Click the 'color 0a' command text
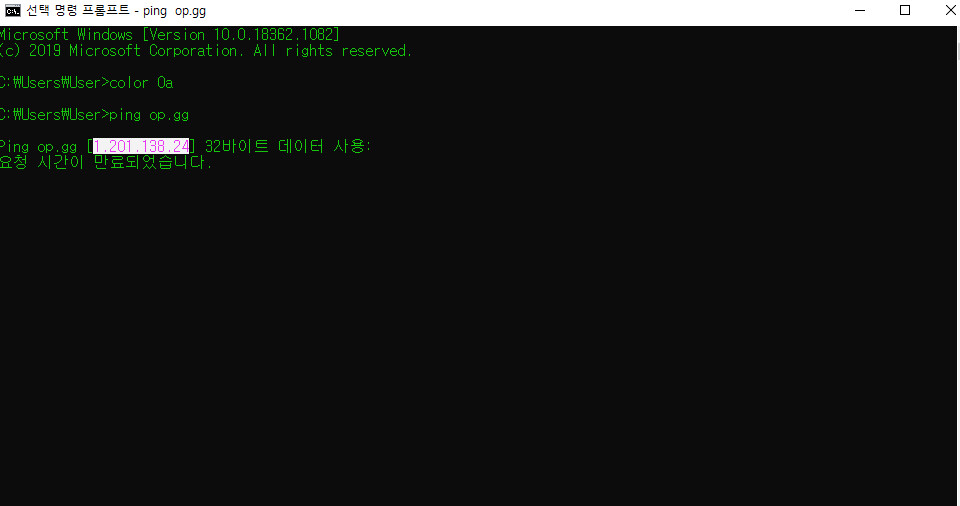Image resolution: width=960 pixels, height=506 pixels. tap(141, 83)
